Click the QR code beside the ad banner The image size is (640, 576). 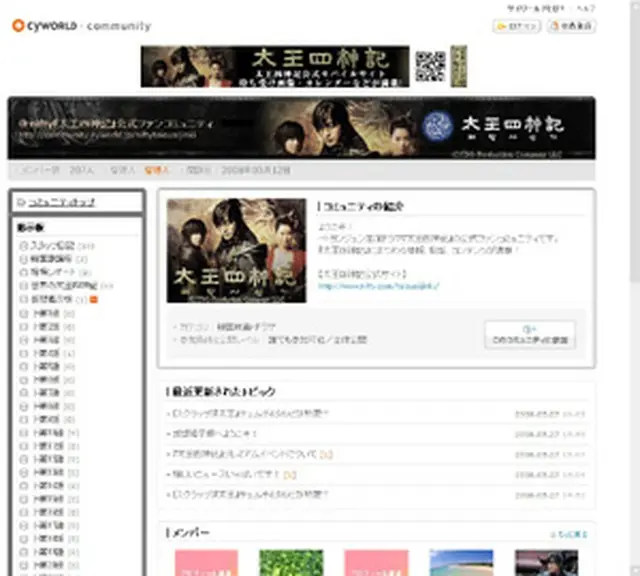(x=430, y=66)
